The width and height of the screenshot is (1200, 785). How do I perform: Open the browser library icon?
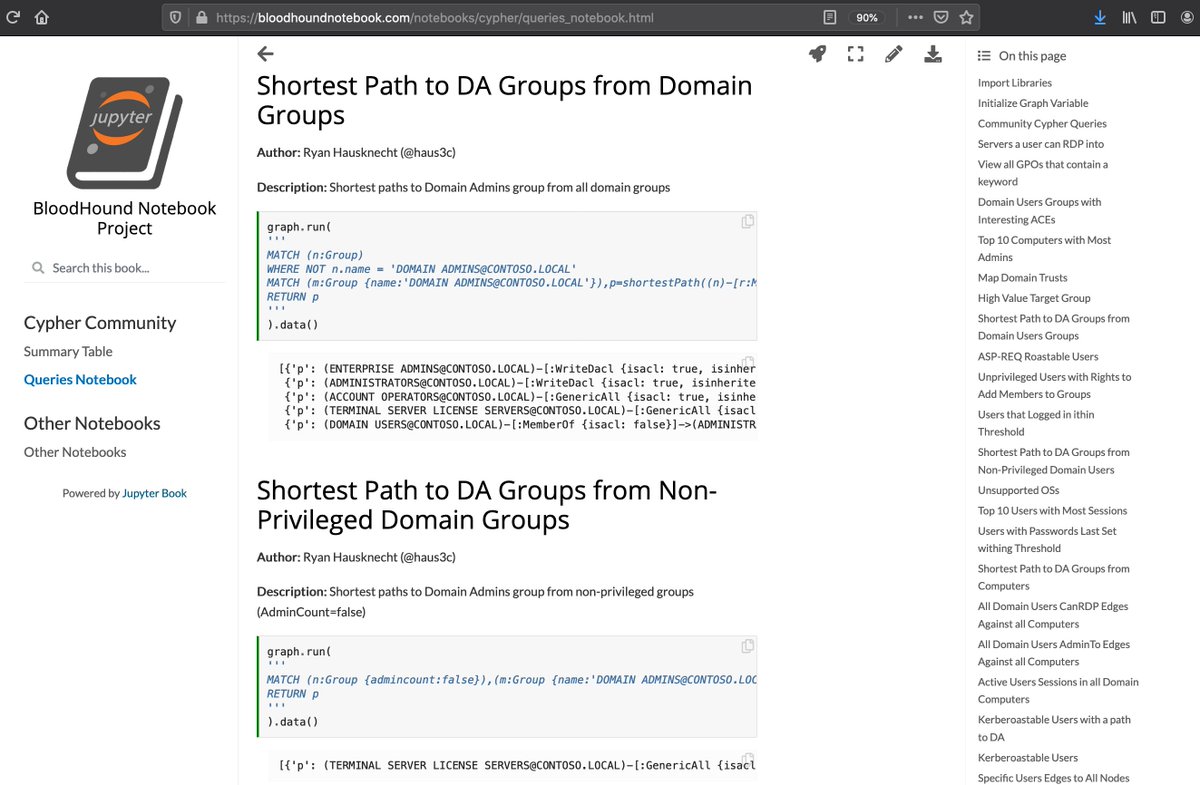tap(1129, 17)
